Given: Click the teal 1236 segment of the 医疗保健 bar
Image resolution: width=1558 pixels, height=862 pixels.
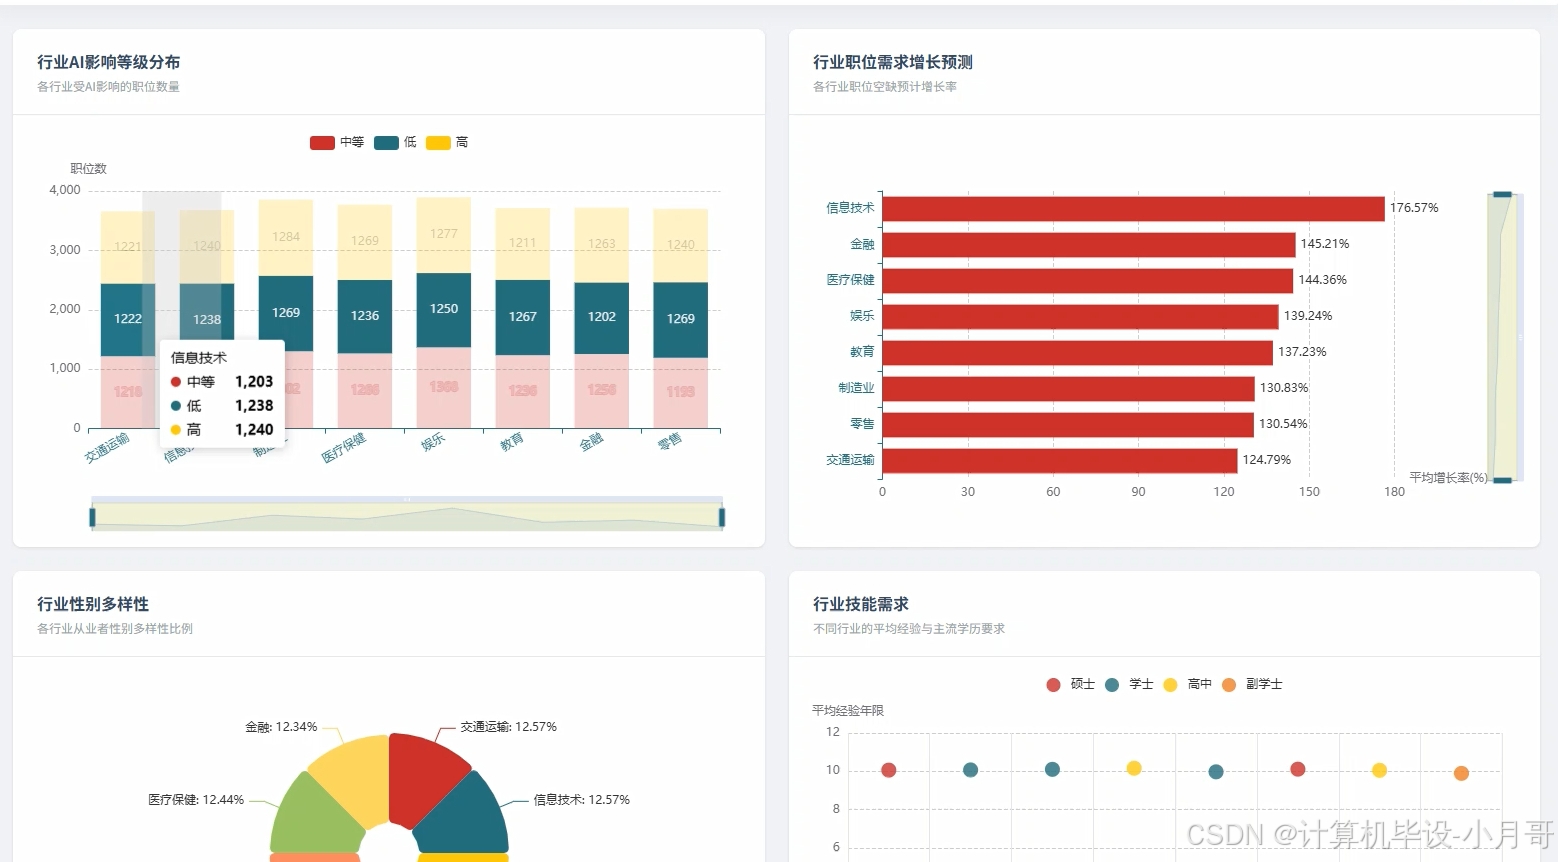Looking at the screenshot, I should point(365,316).
